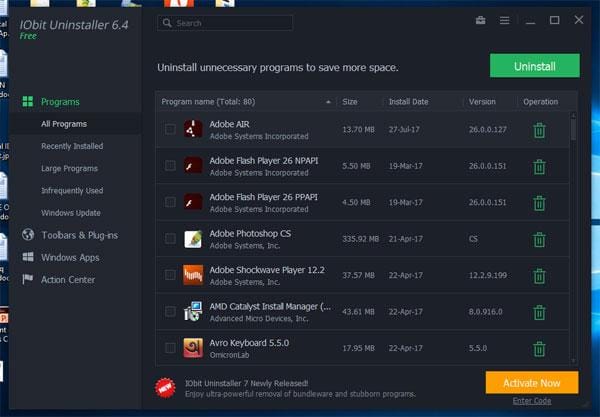600x417 pixels.
Task: Click the OmicronLab publisher text
Action: (x=230, y=355)
